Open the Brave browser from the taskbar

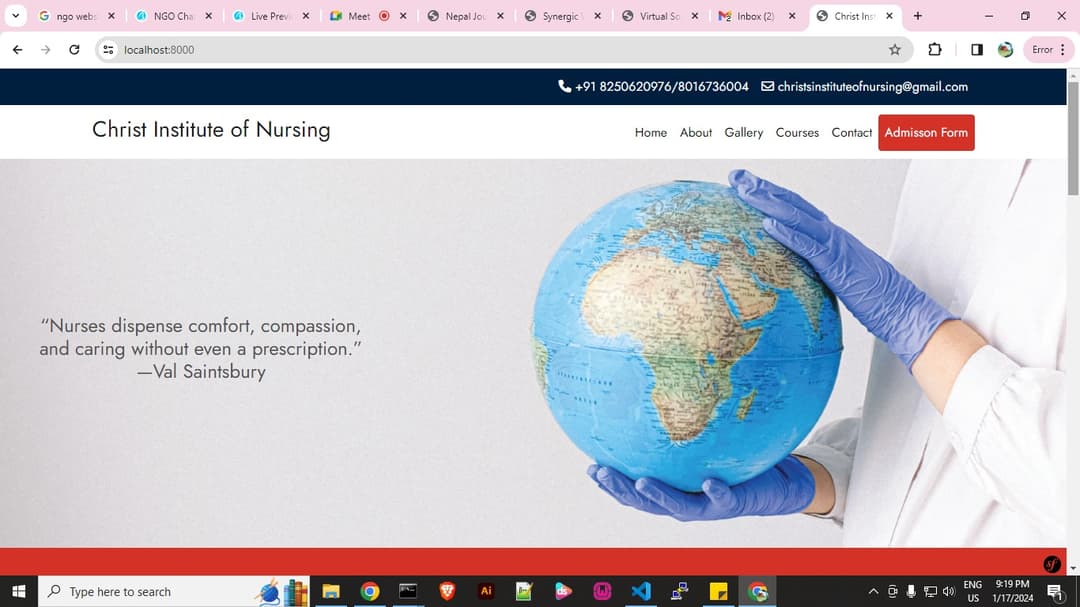point(447,591)
